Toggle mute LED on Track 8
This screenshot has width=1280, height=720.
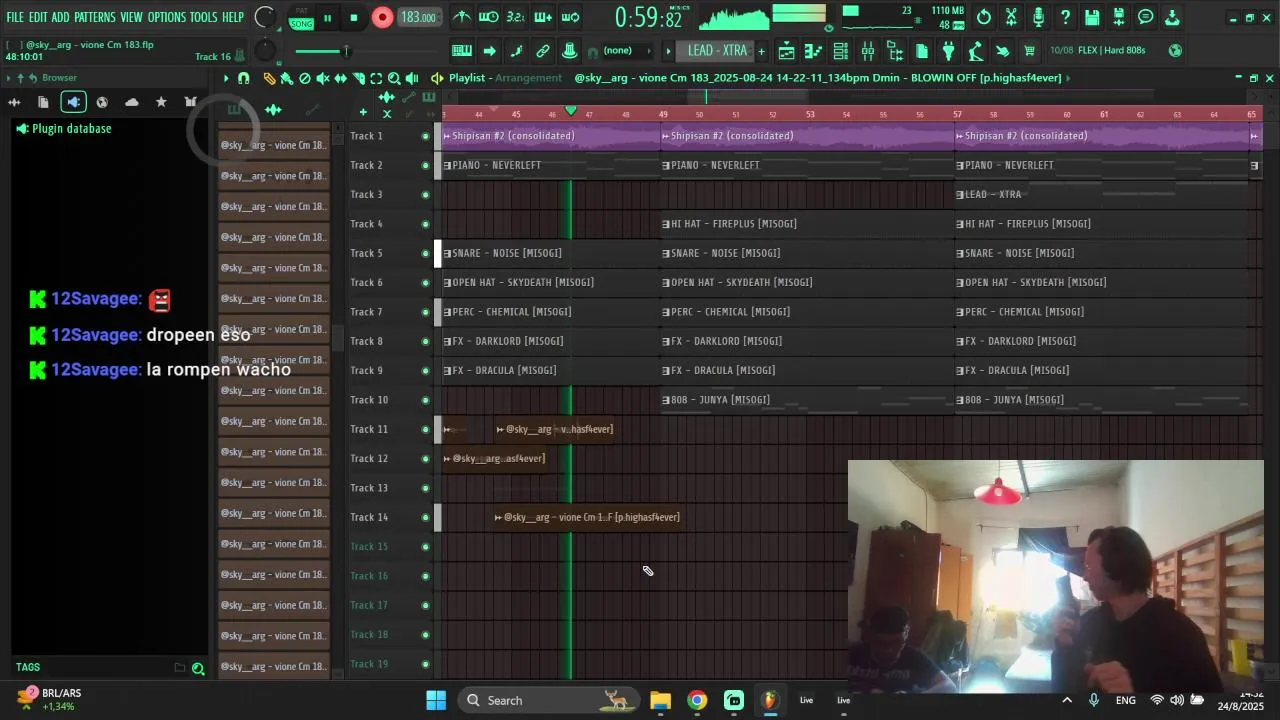(x=425, y=341)
